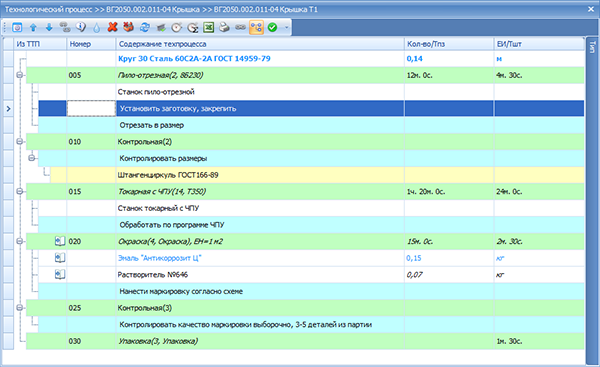The width and height of the screenshot is (600, 367).
Task: Select material row Круг 30 Сталь 60С2А-2А
Action: (305, 59)
